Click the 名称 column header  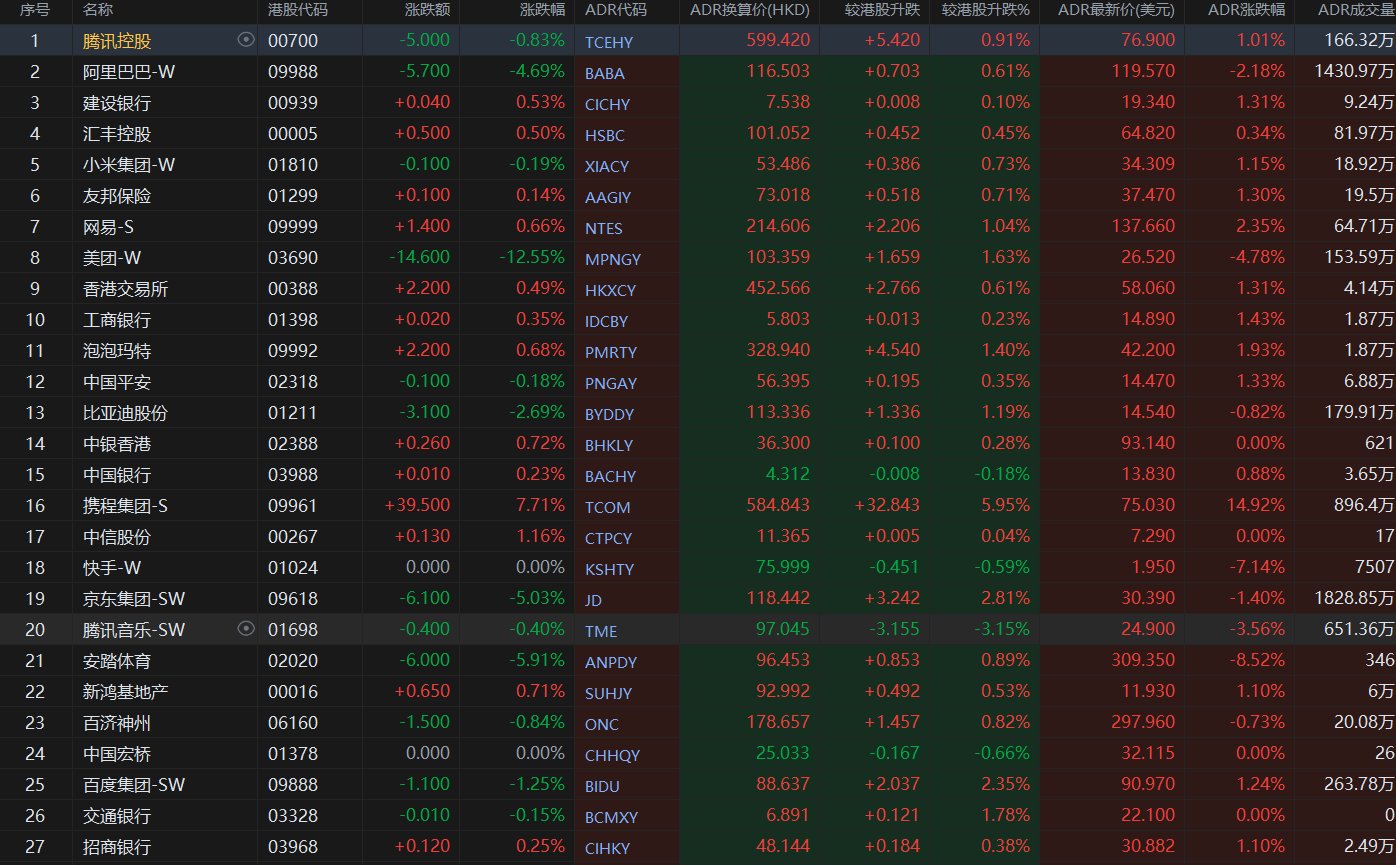(98, 11)
